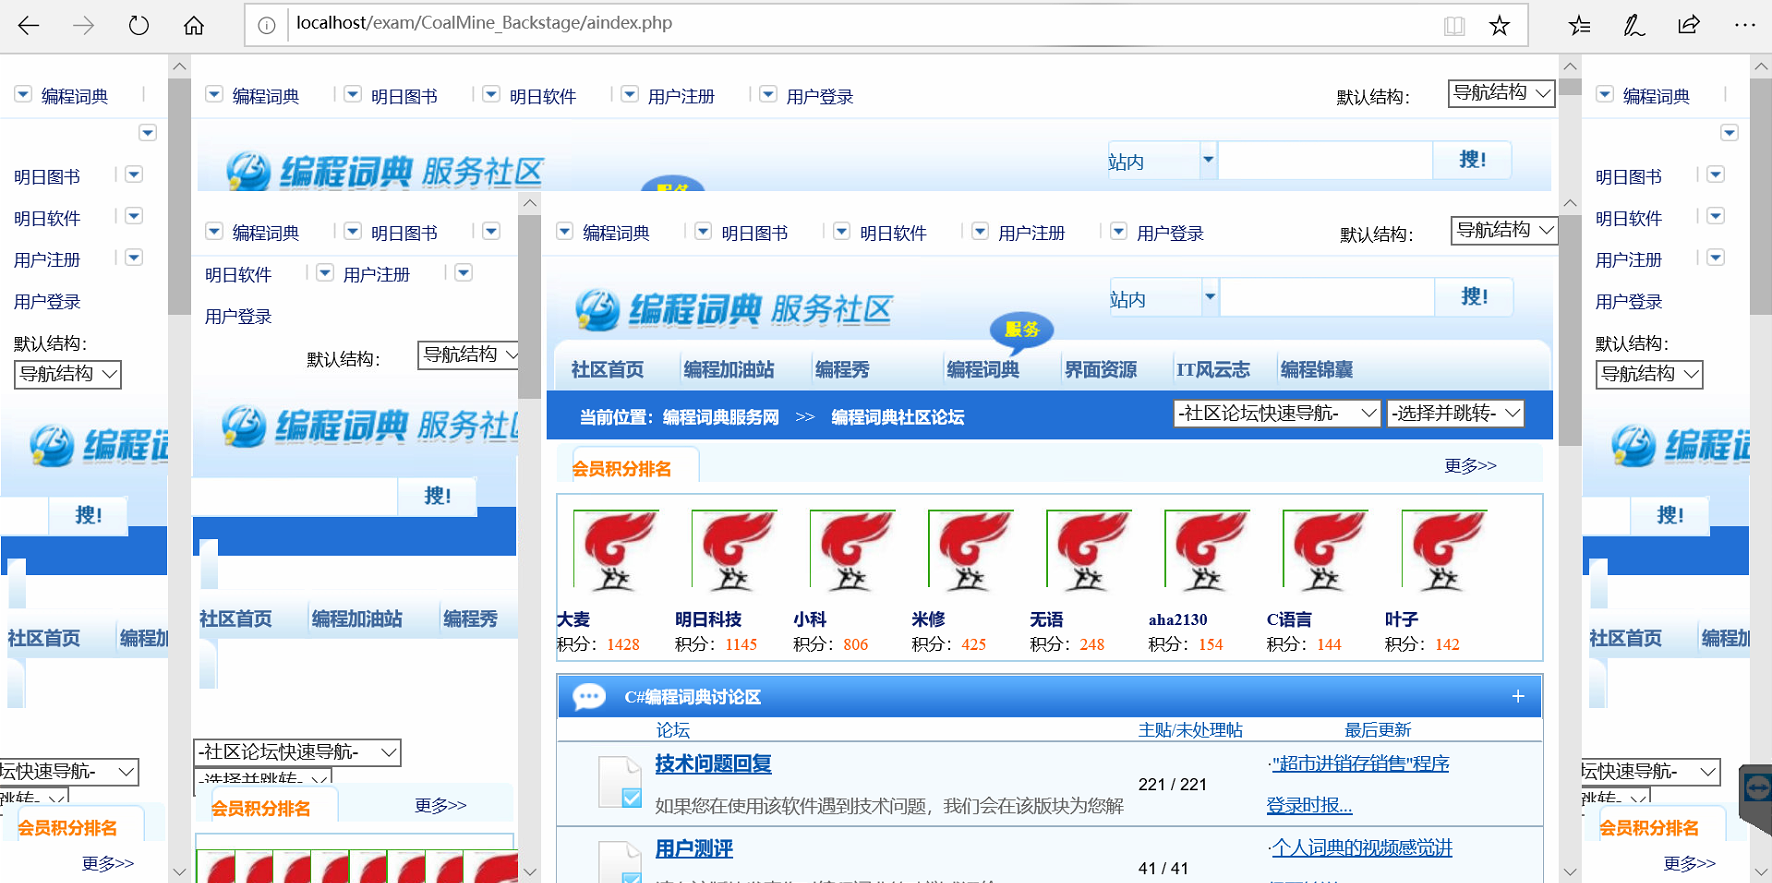Open the 编程词典 tab under 服务 bubble
The height and width of the screenshot is (883, 1772).
tap(983, 369)
